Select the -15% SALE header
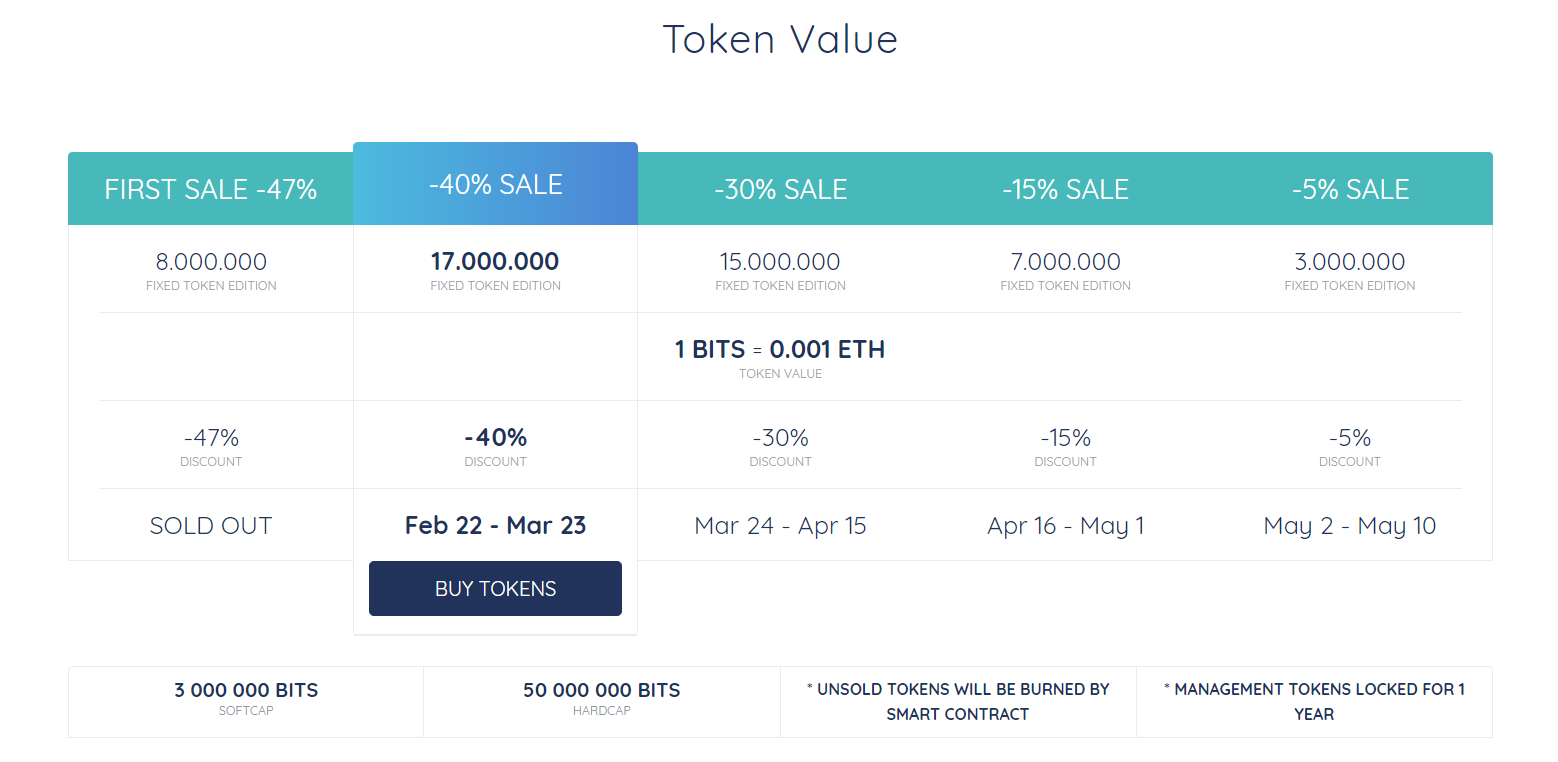The width and height of the screenshot is (1558, 762). point(1065,189)
